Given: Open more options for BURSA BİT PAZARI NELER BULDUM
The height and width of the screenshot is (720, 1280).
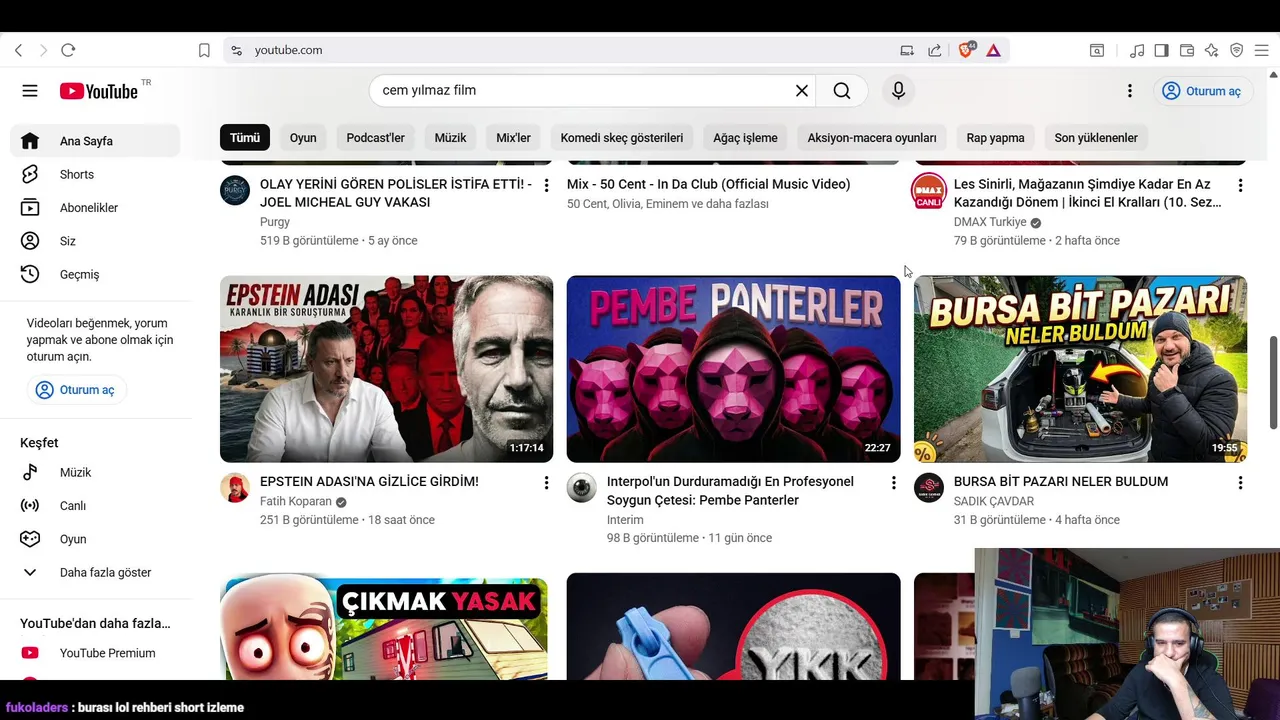Looking at the screenshot, I should (1240, 483).
